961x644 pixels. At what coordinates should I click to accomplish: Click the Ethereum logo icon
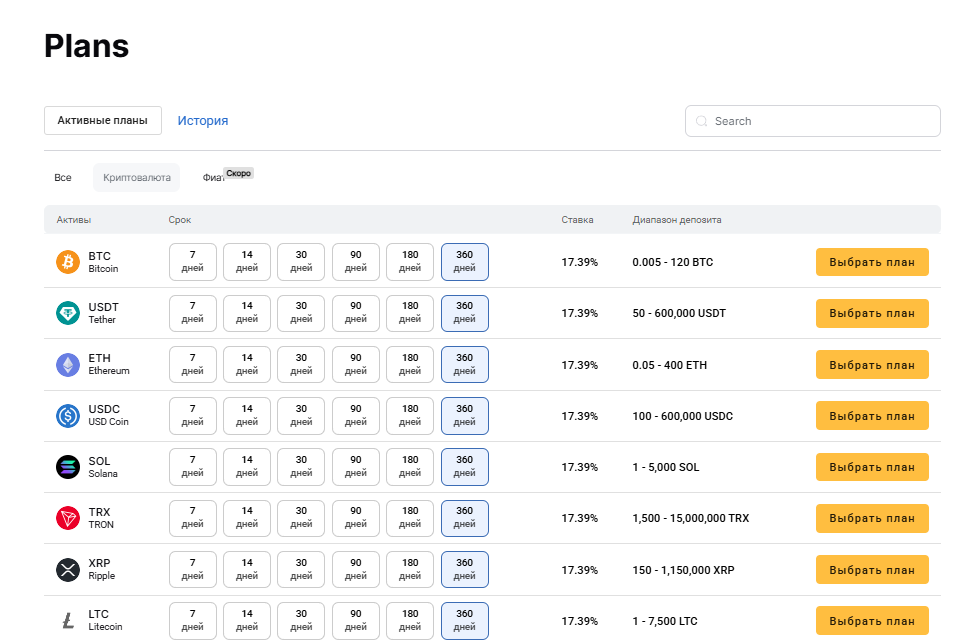pos(68,364)
